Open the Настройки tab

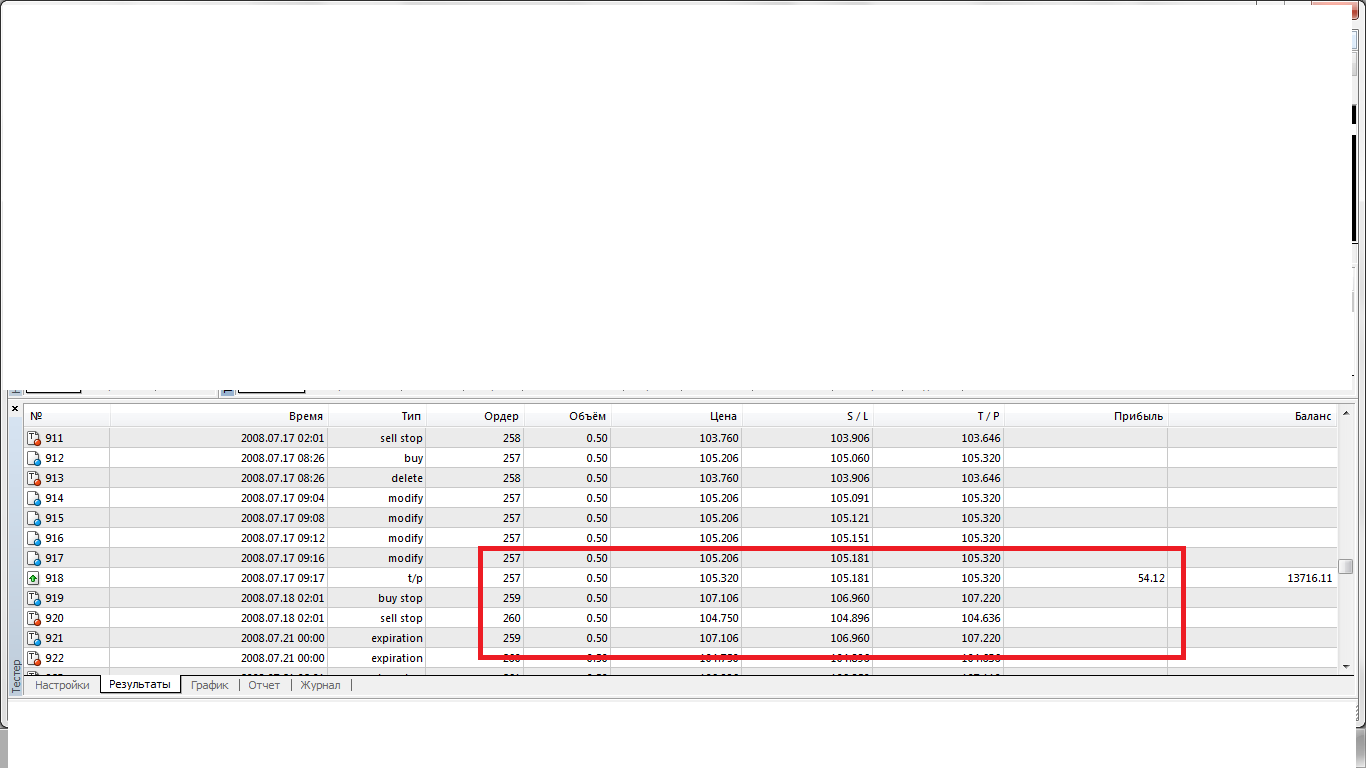[x=62, y=685]
